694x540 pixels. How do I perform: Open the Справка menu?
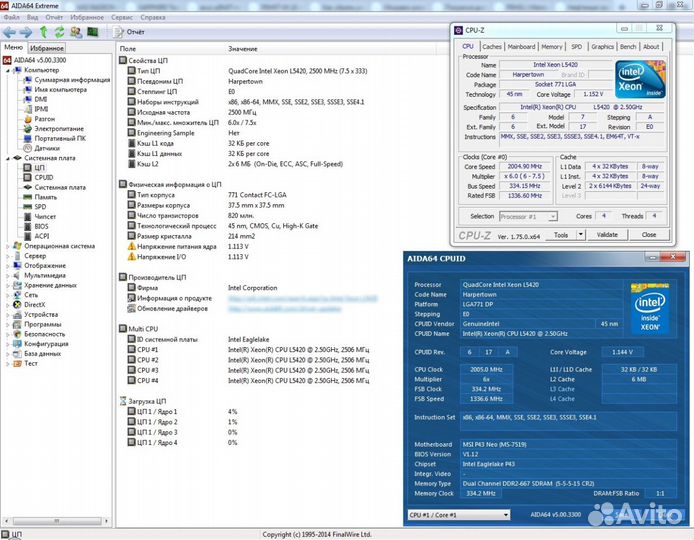point(153,17)
